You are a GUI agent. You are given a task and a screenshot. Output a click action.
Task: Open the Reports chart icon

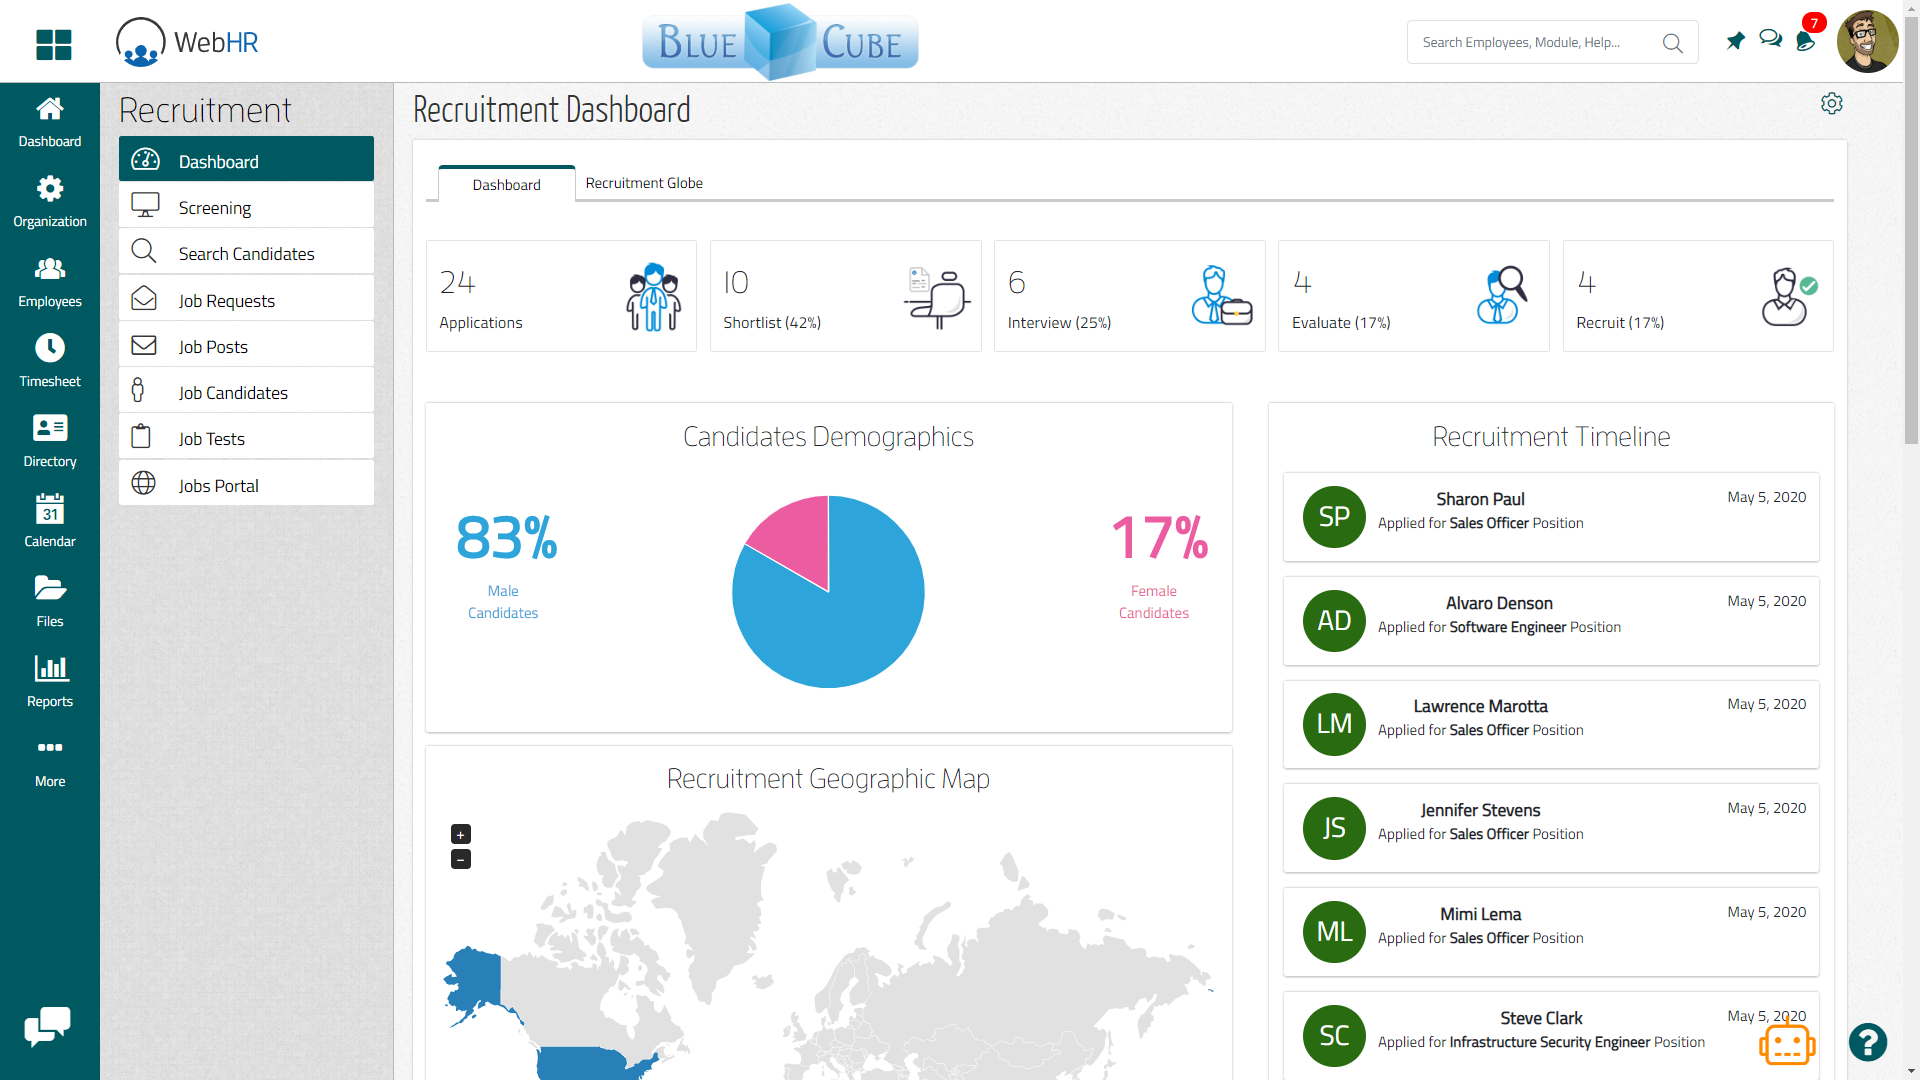pyautogui.click(x=49, y=668)
